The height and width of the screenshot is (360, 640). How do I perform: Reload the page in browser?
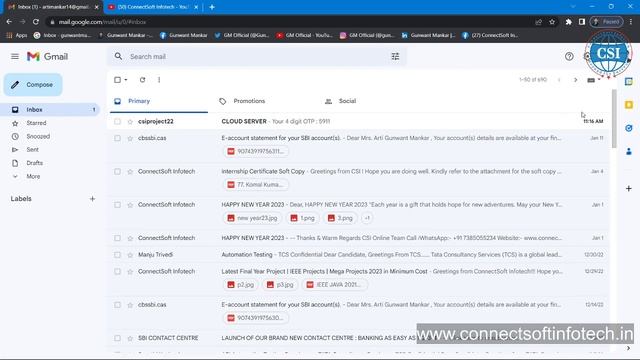pyautogui.click(x=36, y=22)
